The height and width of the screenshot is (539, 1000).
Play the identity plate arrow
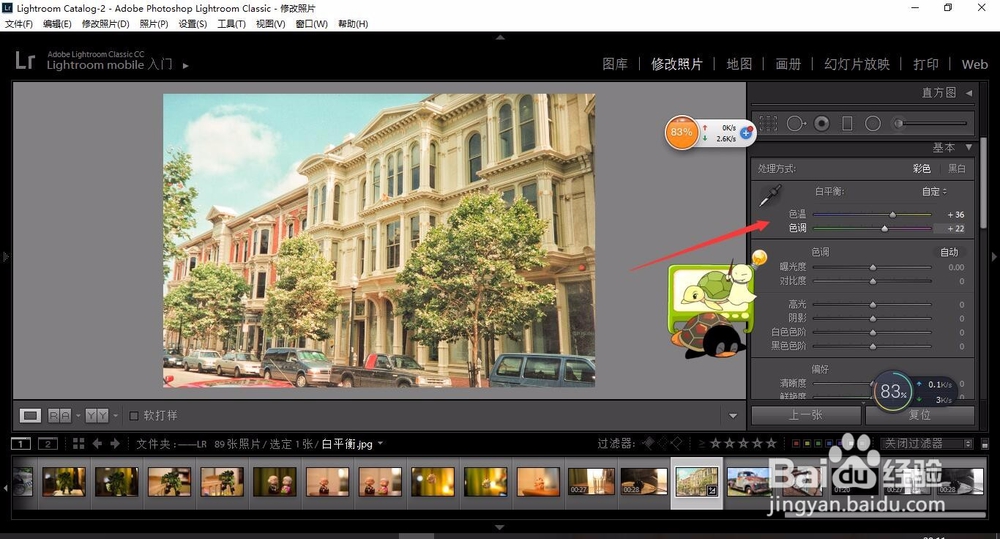coord(186,65)
